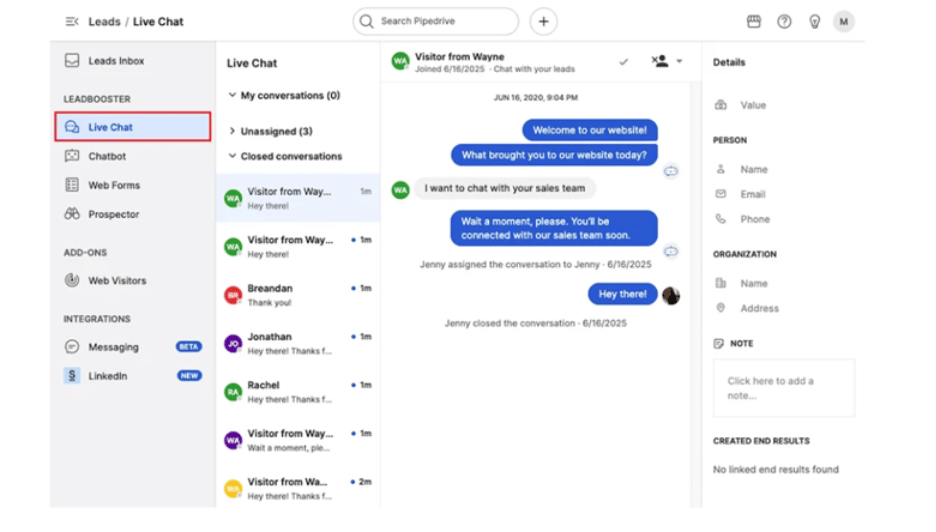
Task: Click the LinkedIn sidebar icon
Action: point(72,376)
